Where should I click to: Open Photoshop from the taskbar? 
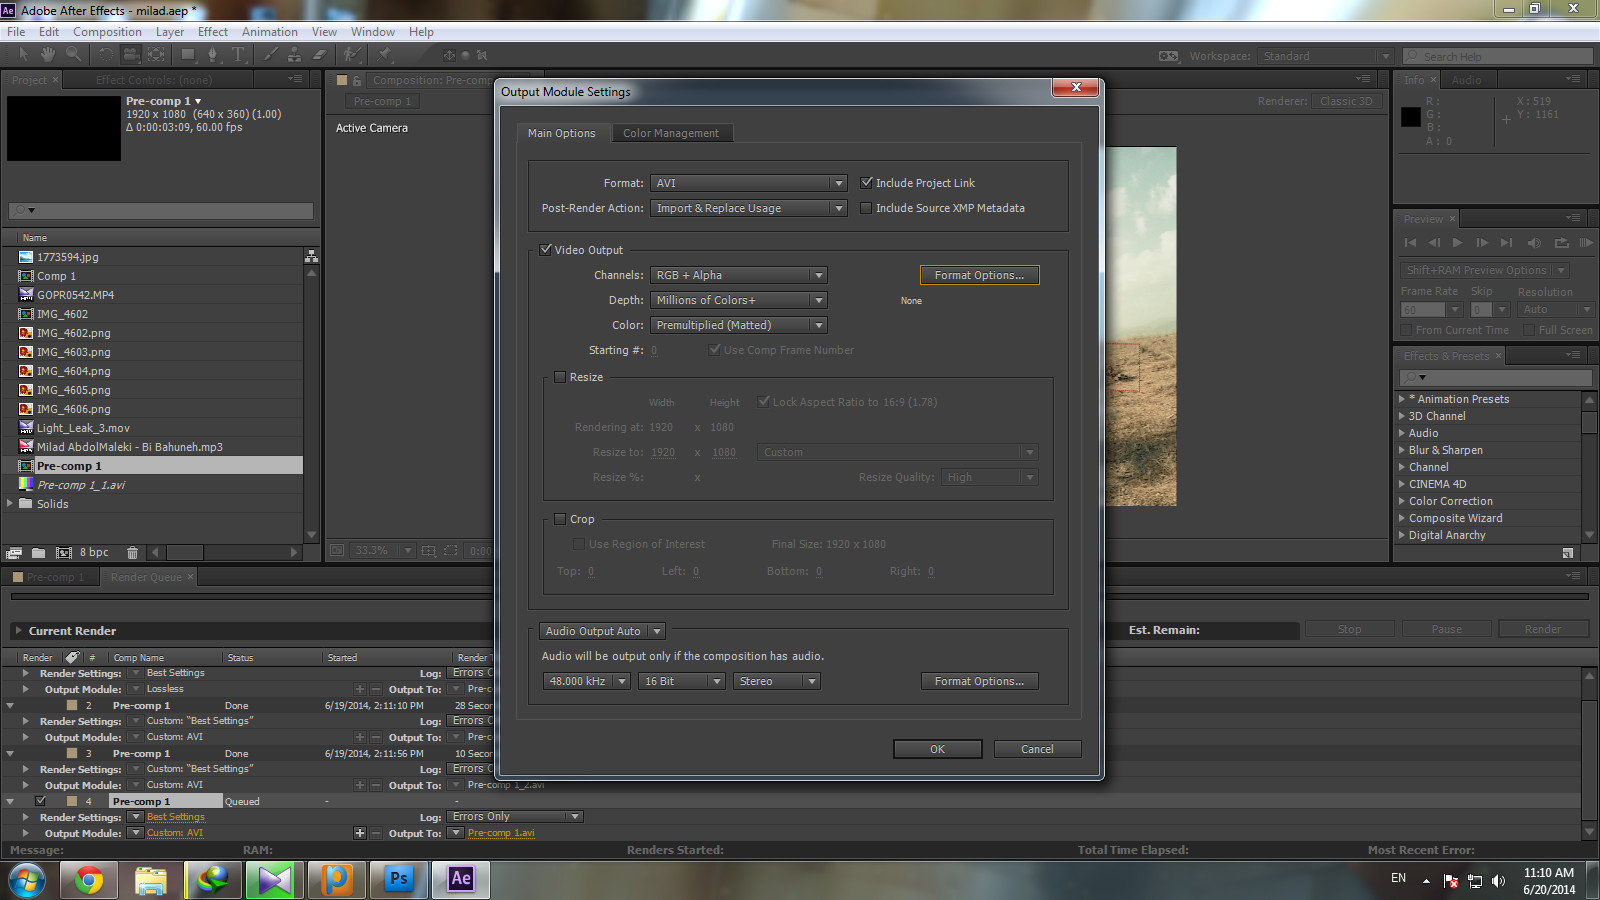399,880
